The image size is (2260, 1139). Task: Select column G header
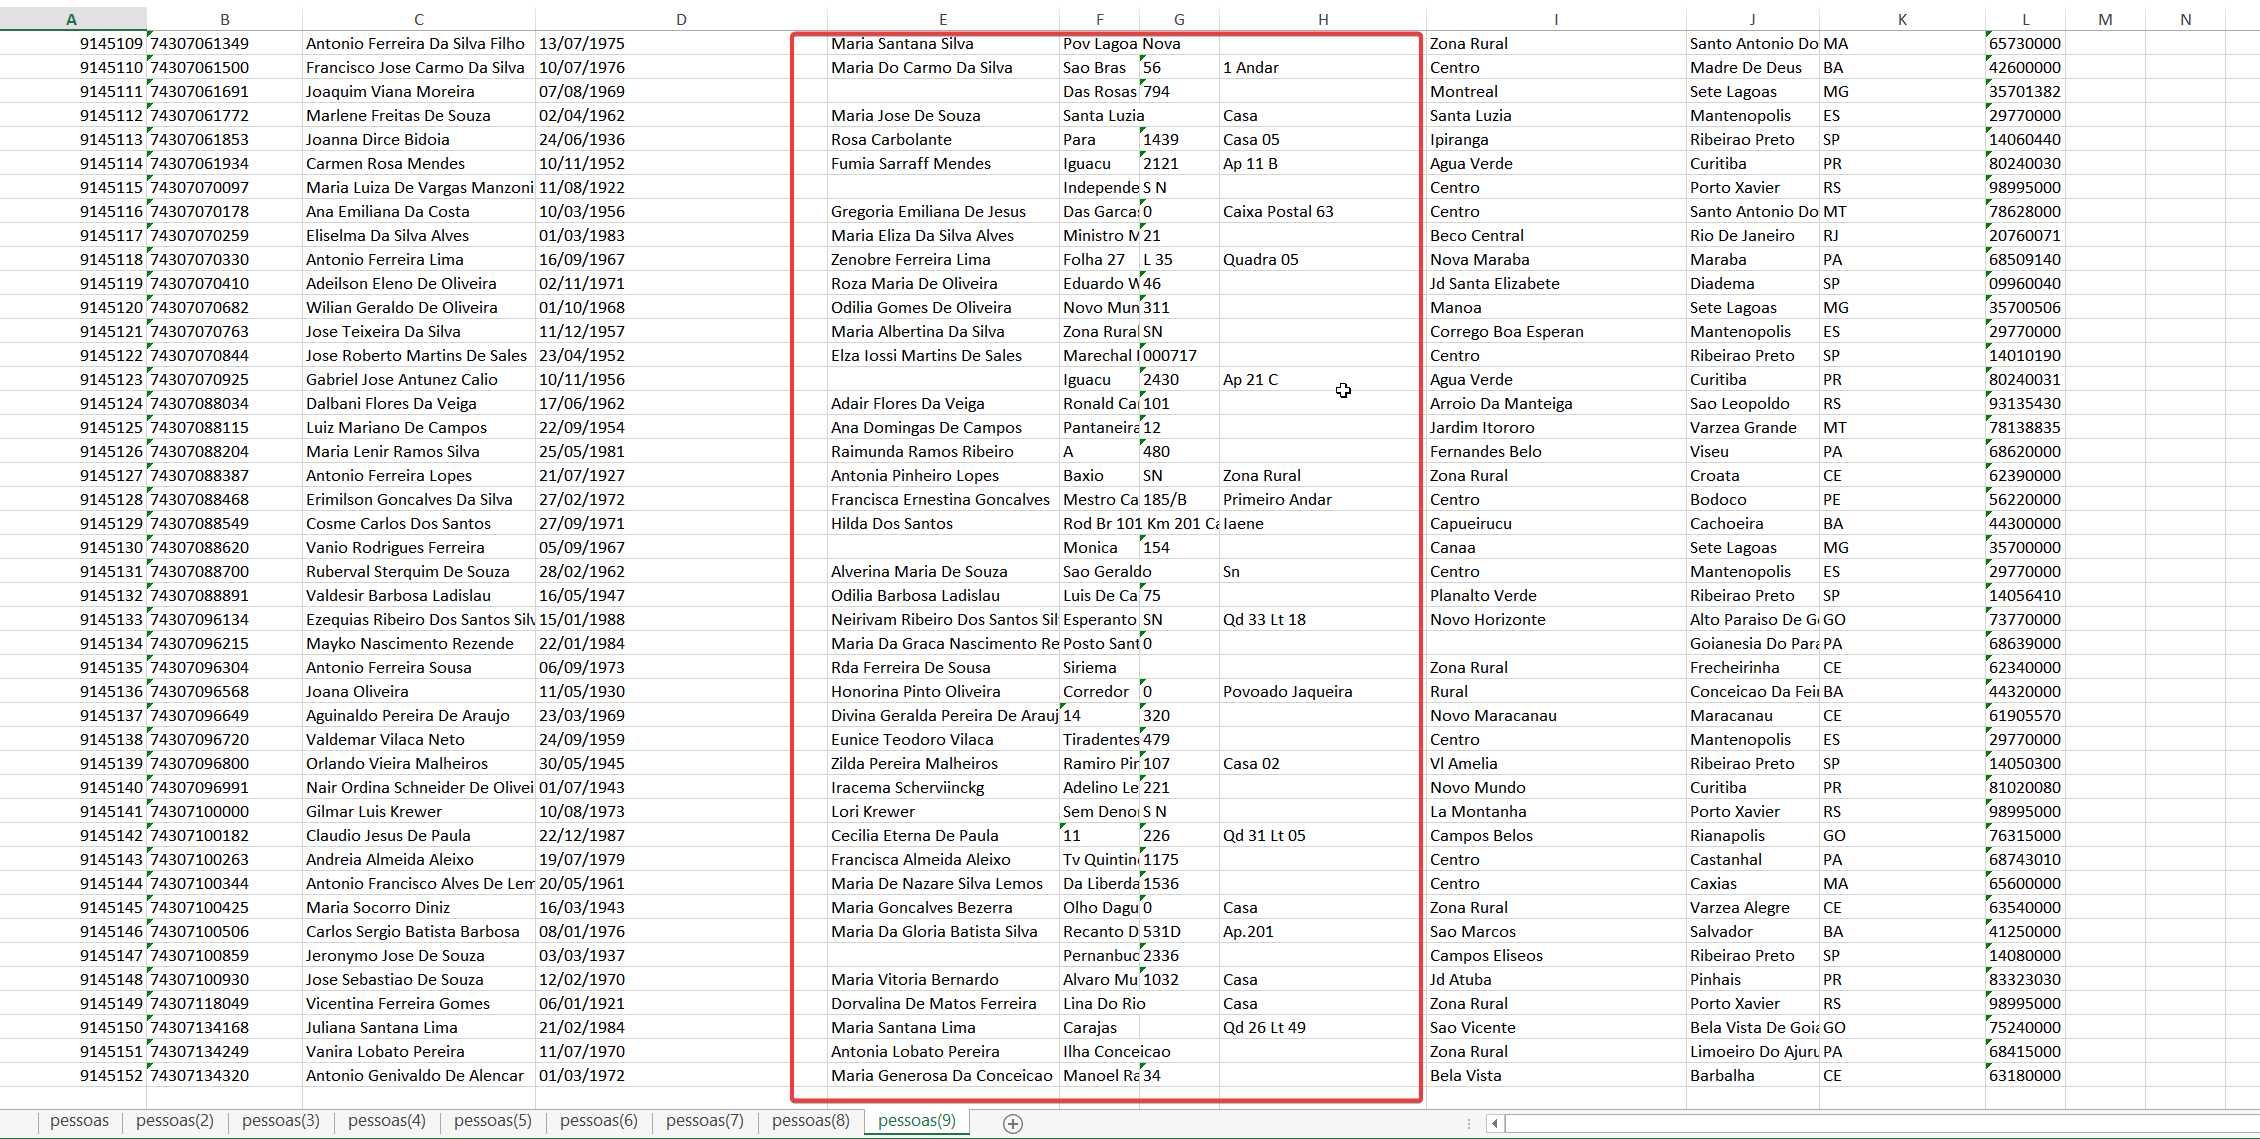(1179, 19)
